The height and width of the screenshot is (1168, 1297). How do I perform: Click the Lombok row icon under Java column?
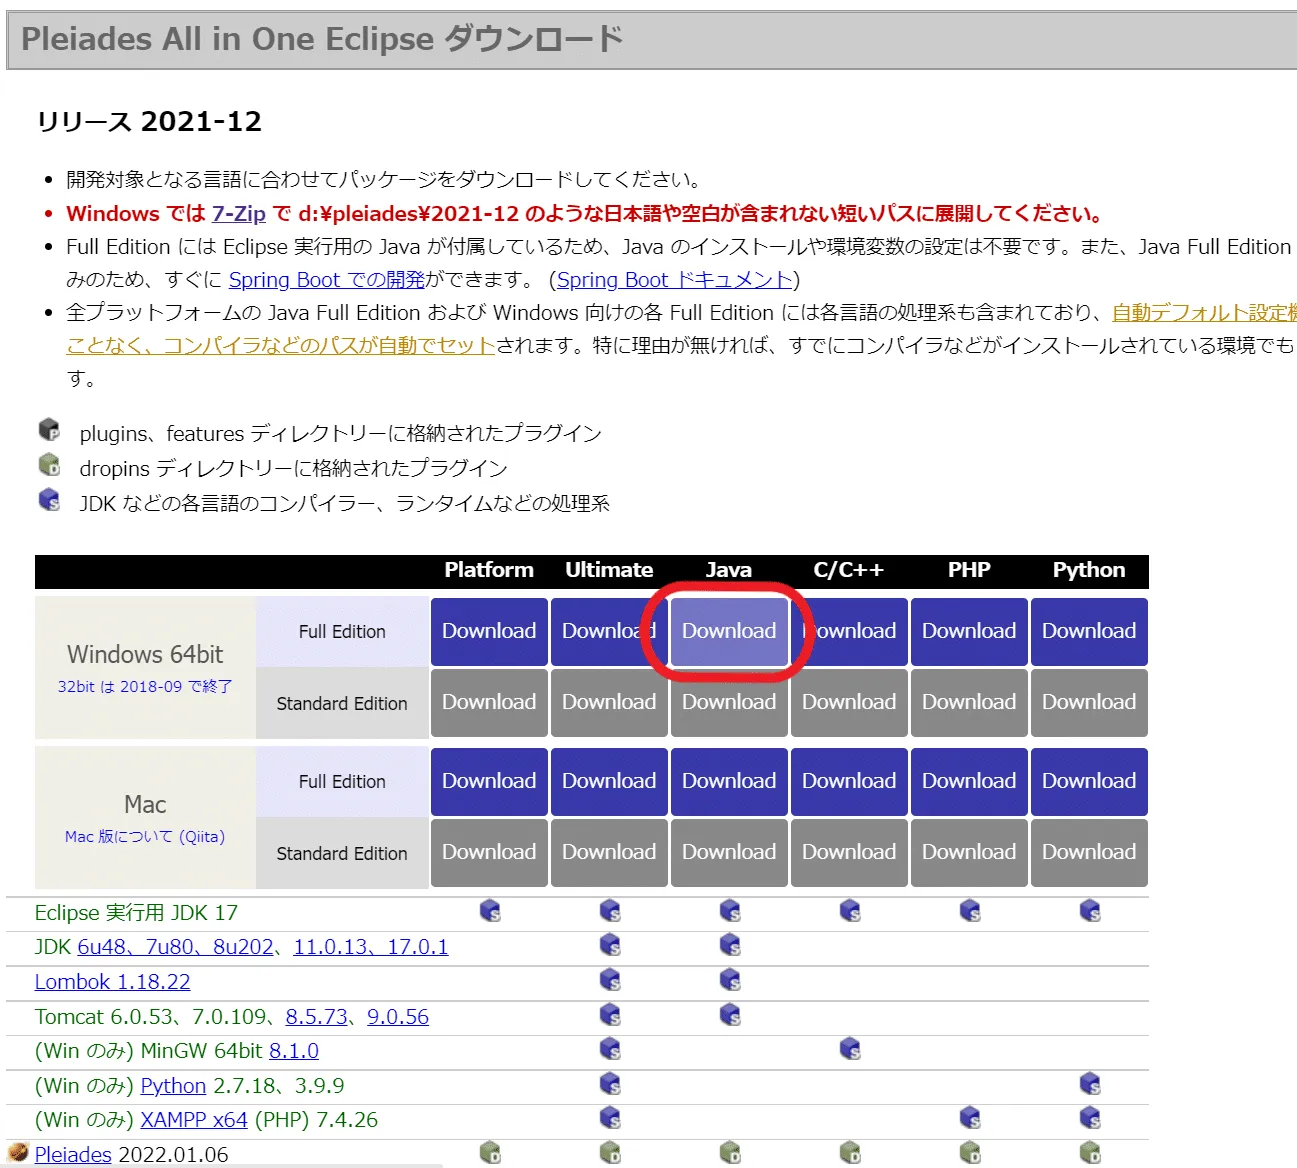coord(730,980)
